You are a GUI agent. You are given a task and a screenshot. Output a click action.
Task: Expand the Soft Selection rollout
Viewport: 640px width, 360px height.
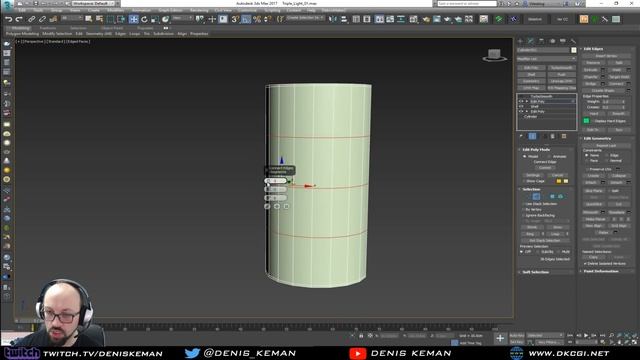535,272
